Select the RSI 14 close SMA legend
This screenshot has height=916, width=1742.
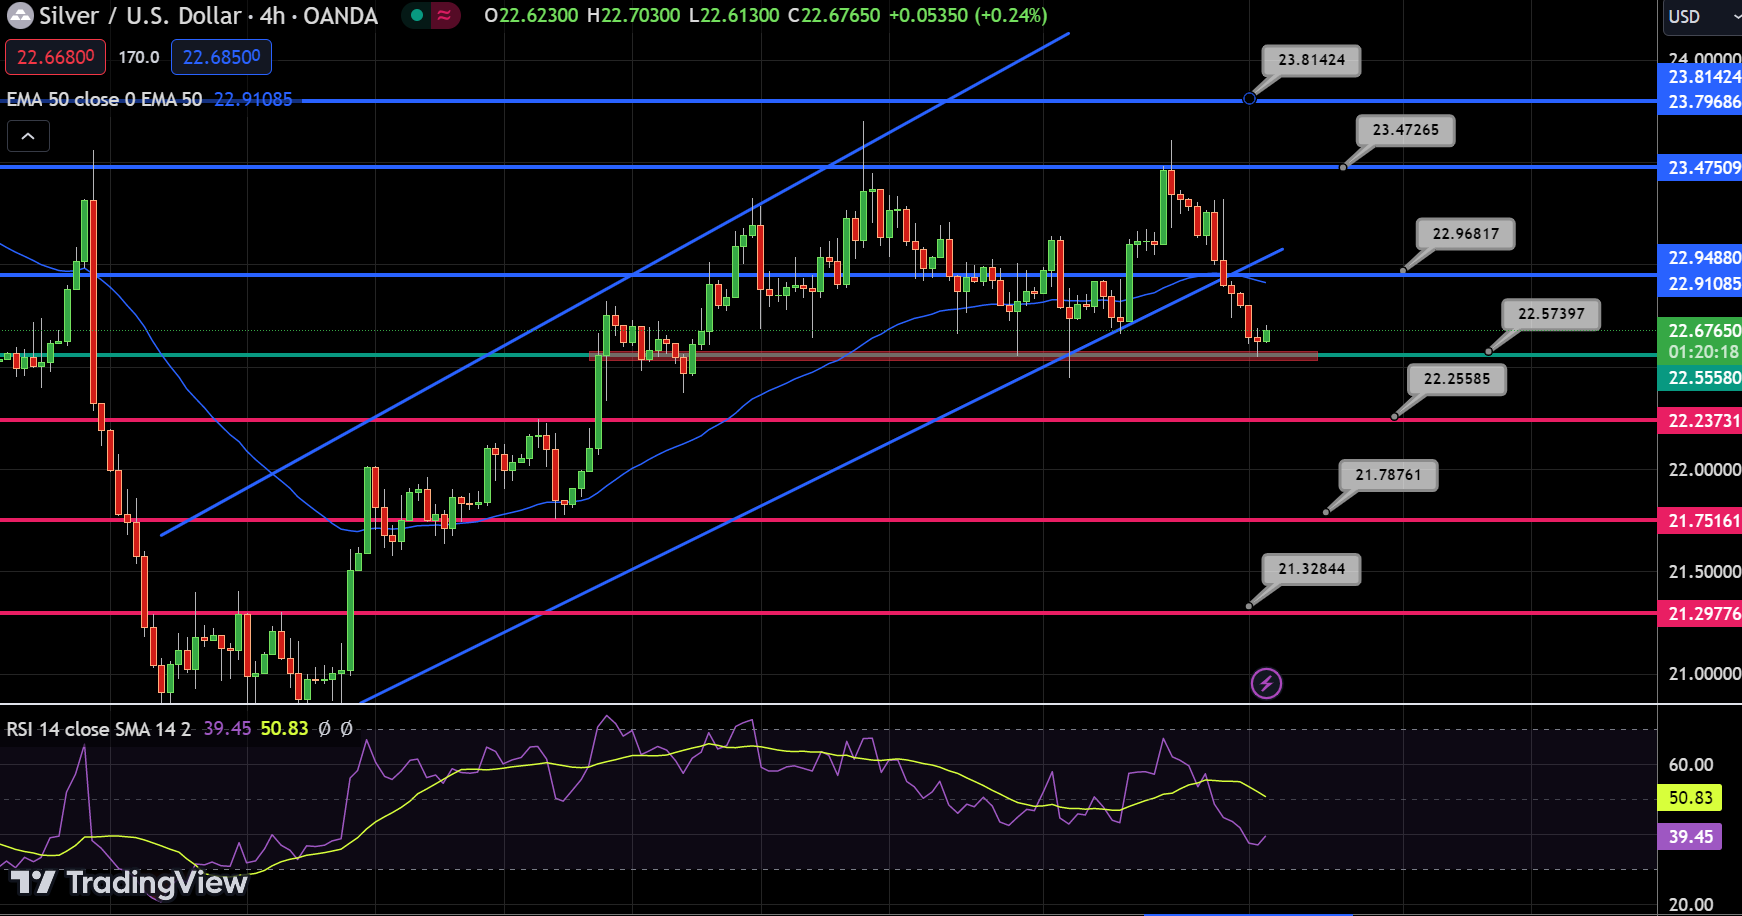coord(98,729)
